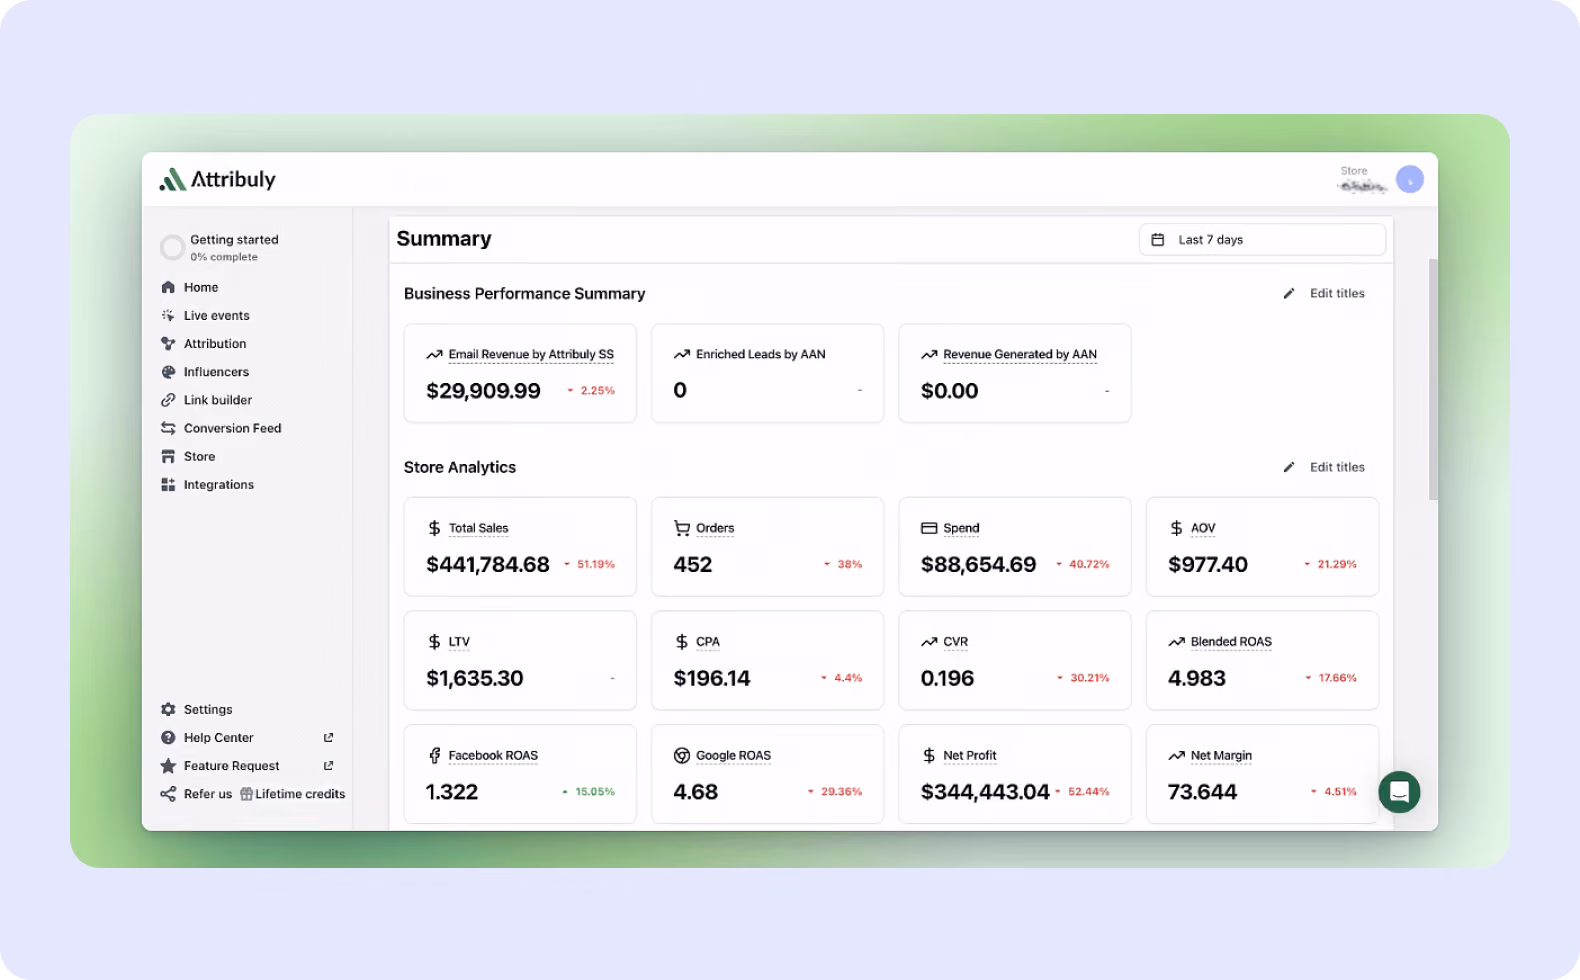
Task: Click the Store shop icon in sidebar
Action: coord(168,456)
